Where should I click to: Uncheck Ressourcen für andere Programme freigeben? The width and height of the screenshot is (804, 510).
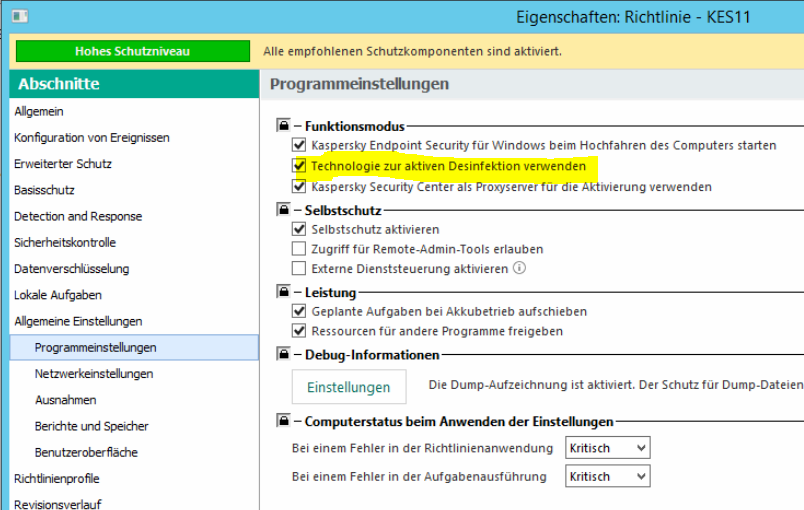[299, 331]
